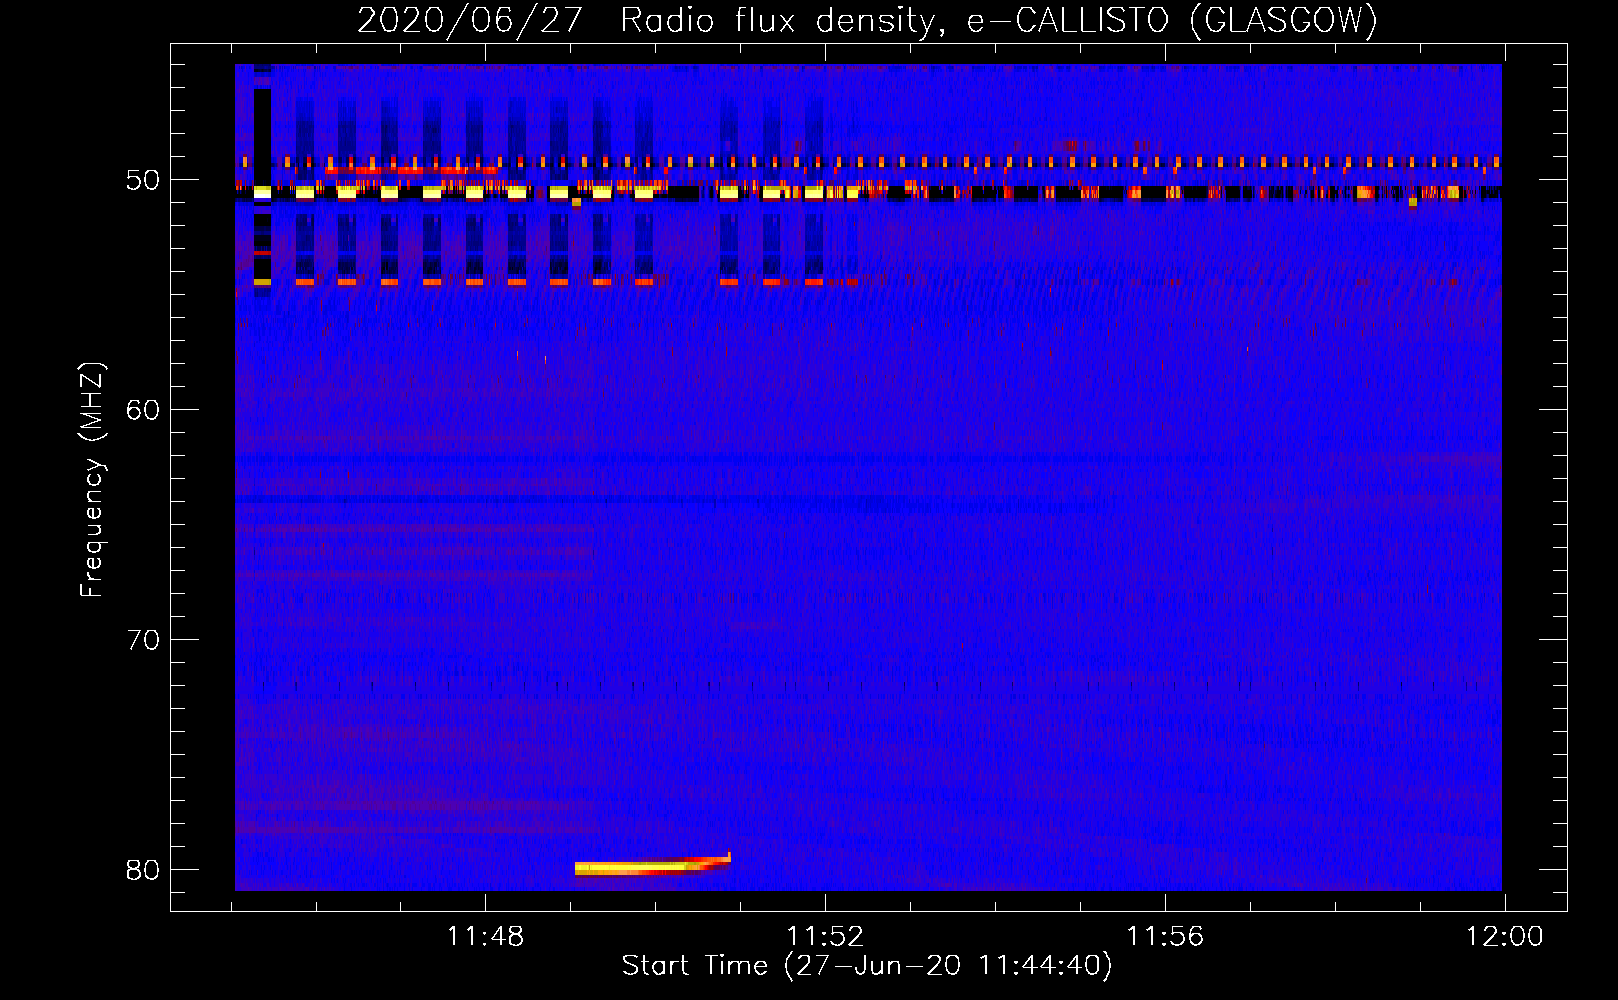Click the 50 MHz frequency tick label
Viewport: 1618px width, 1000px height.
coord(143,181)
